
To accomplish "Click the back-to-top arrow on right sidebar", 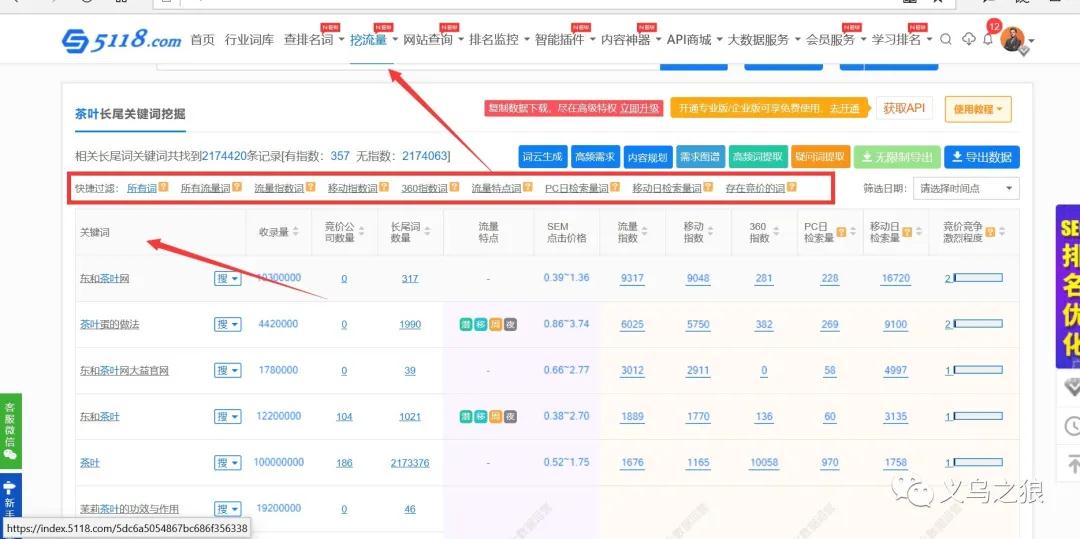I will pos(1072,464).
